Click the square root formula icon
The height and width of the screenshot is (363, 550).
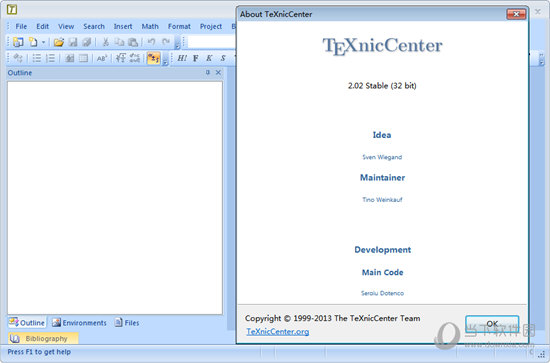pyautogui.click(x=121, y=58)
